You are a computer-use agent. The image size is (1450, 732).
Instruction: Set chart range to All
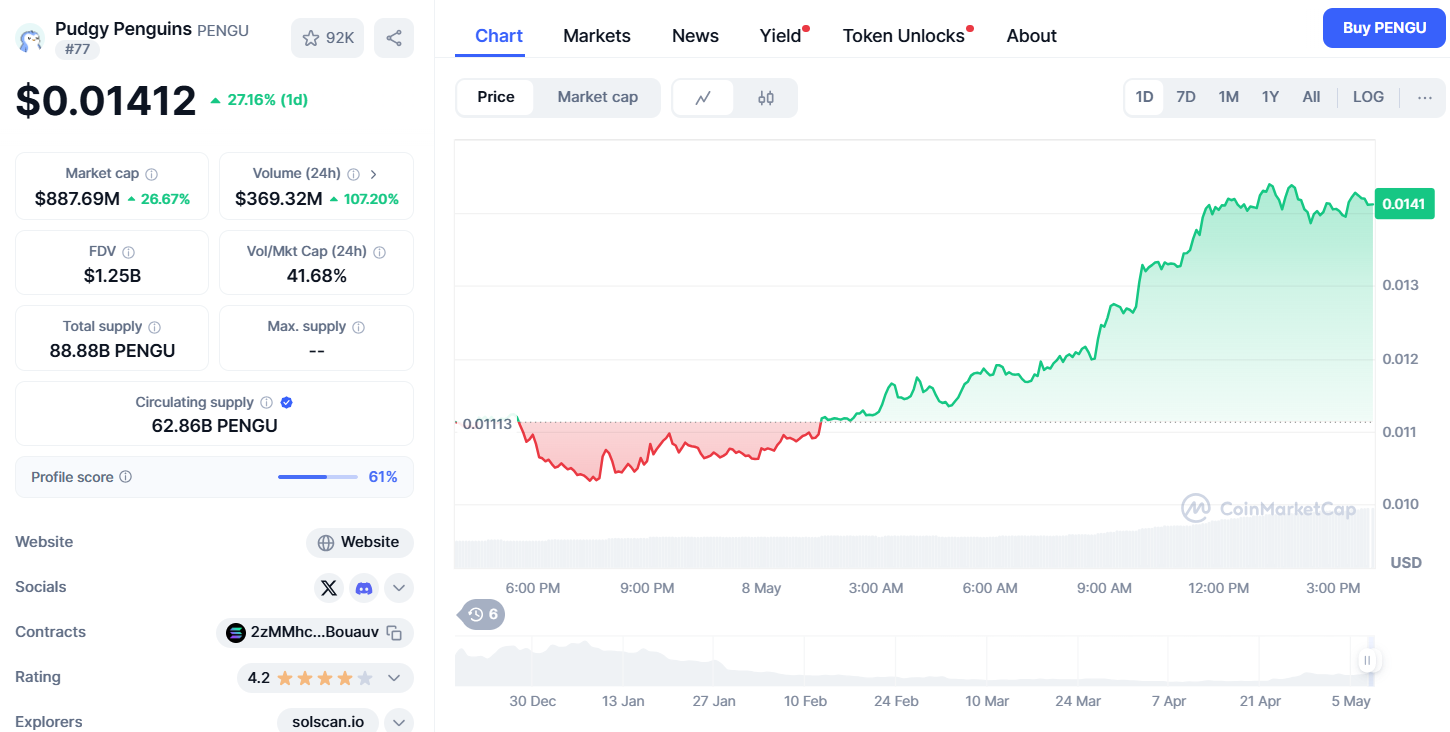point(1311,97)
